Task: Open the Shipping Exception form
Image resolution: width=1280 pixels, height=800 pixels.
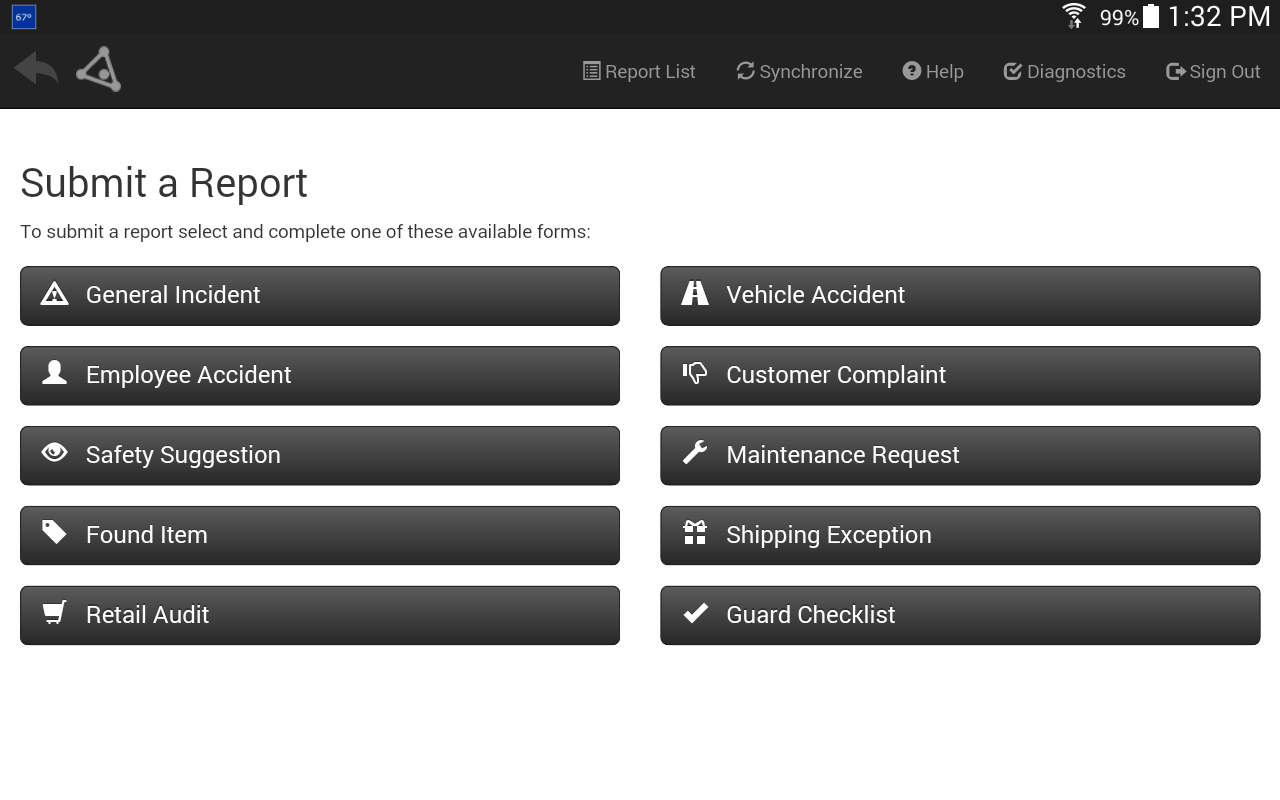Action: pyautogui.click(x=960, y=535)
